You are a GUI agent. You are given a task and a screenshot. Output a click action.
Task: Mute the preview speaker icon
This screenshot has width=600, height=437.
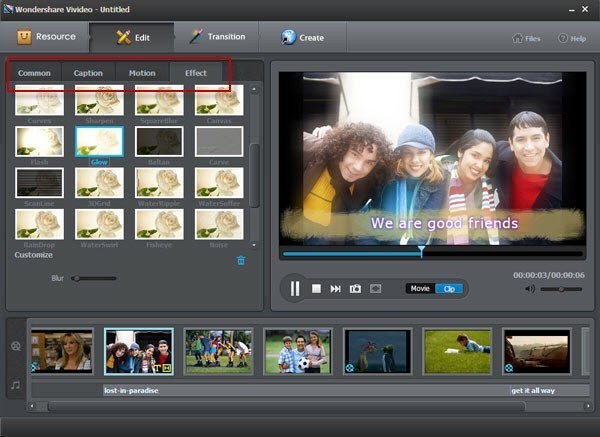pyautogui.click(x=529, y=289)
